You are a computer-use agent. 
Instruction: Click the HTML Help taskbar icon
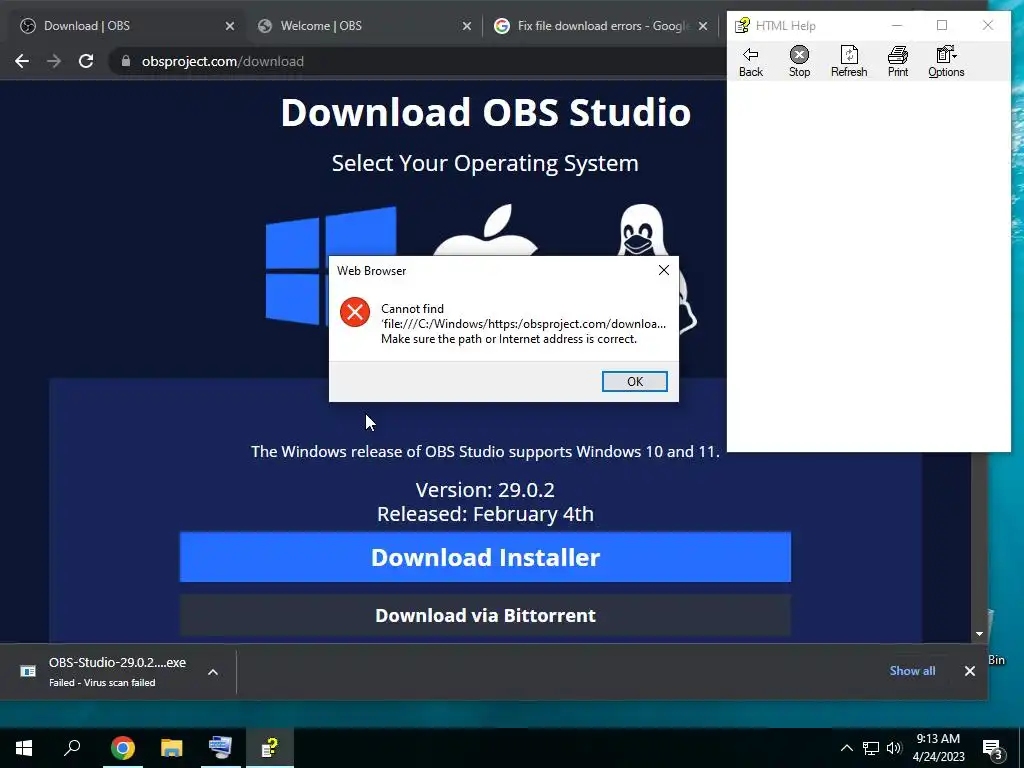point(270,748)
